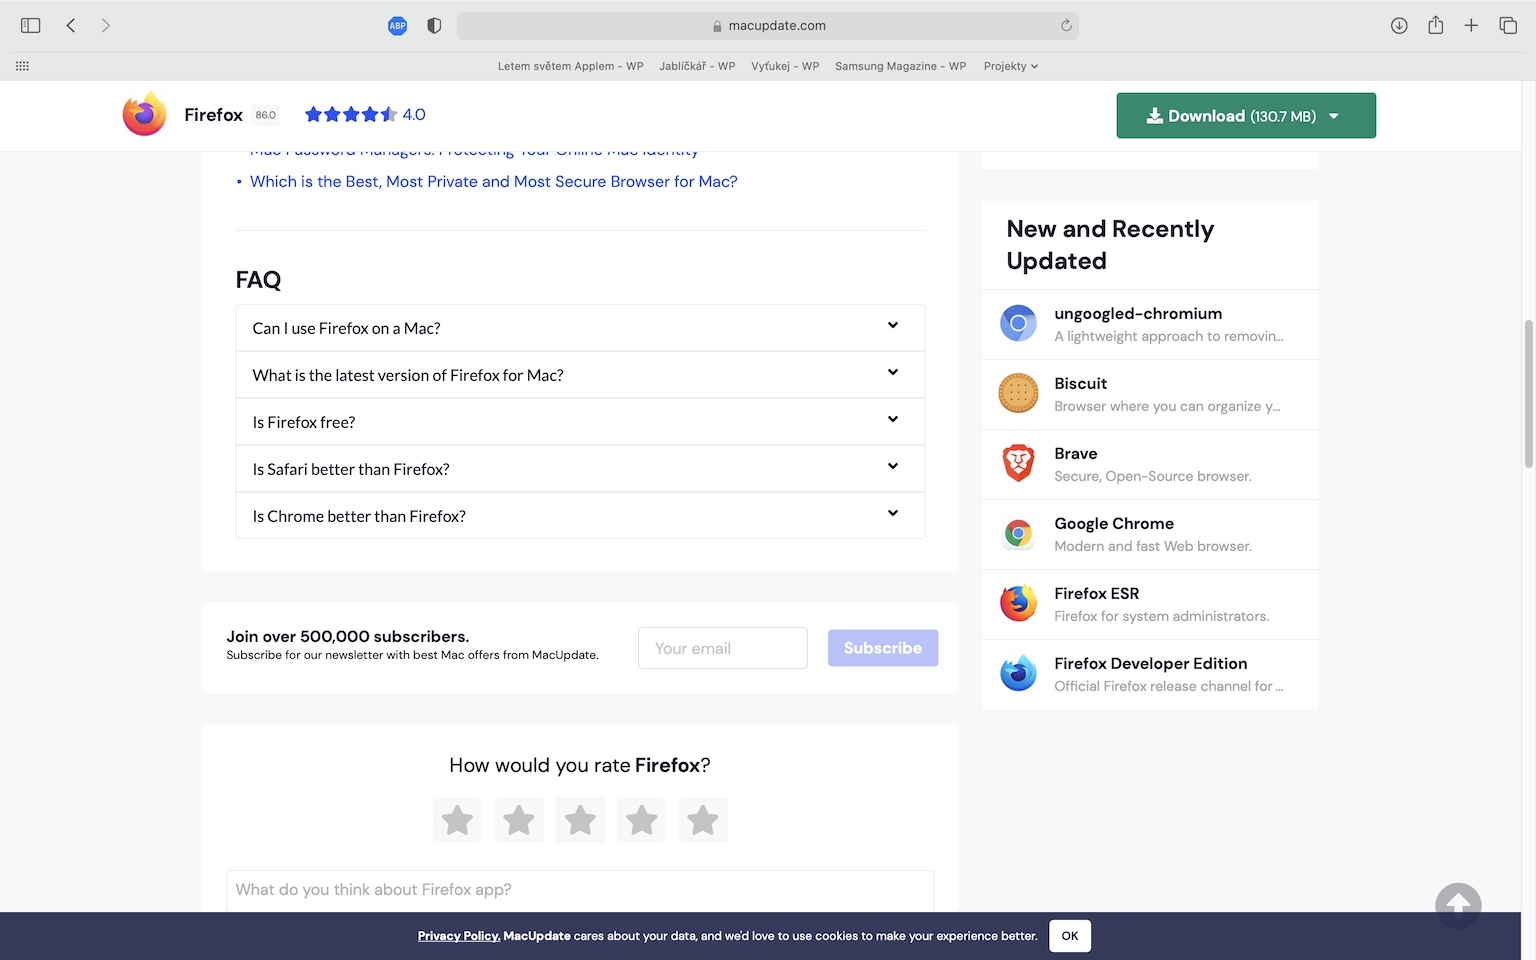Viewport: 1536px width, 960px height.
Task: Click the Firefox logo in the header
Action: click(x=144, y=113)
